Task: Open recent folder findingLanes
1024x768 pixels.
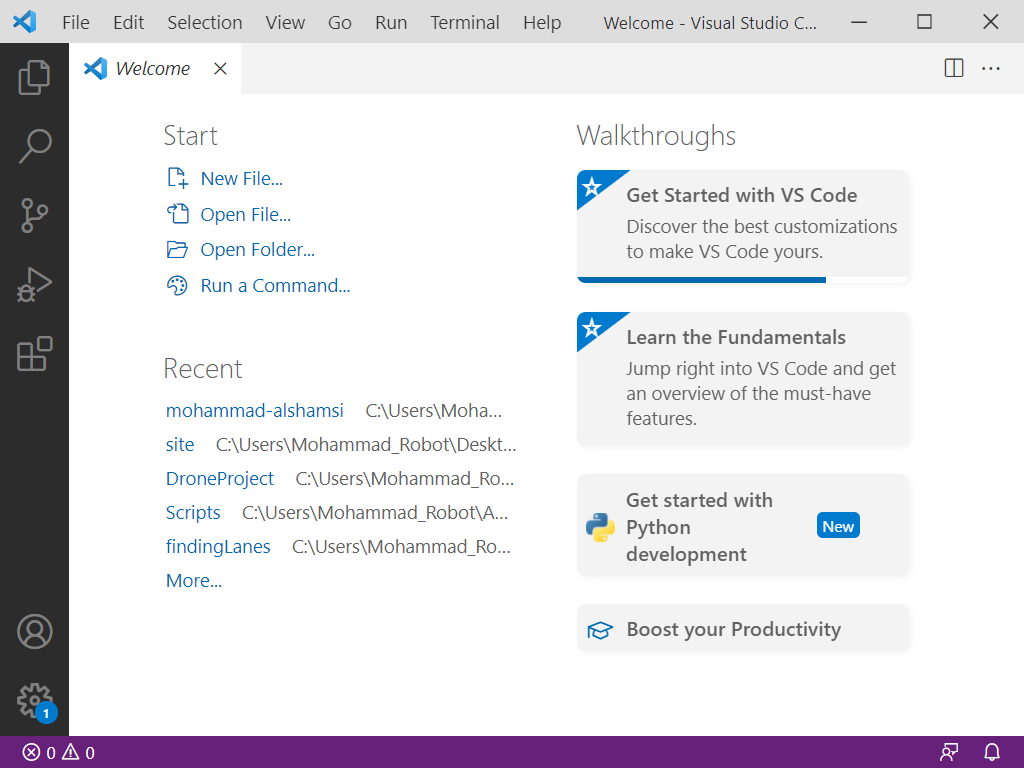Action: 217,547
